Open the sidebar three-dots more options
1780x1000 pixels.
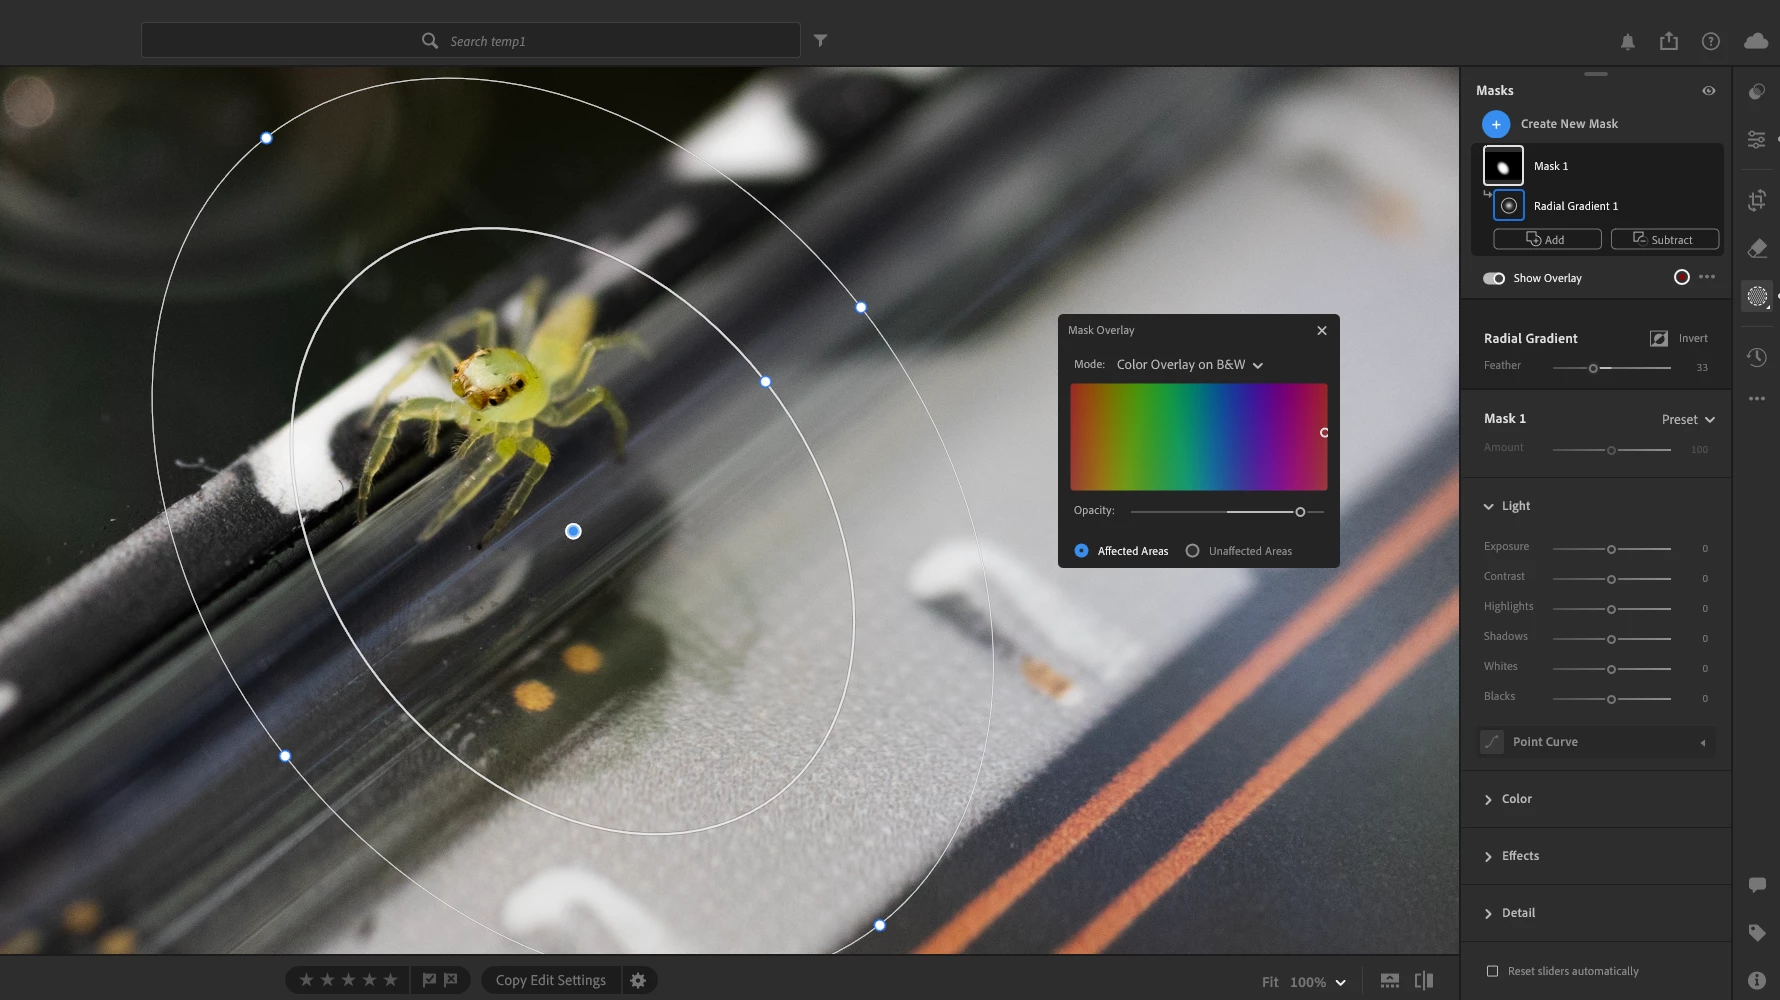pos(1757,398)
